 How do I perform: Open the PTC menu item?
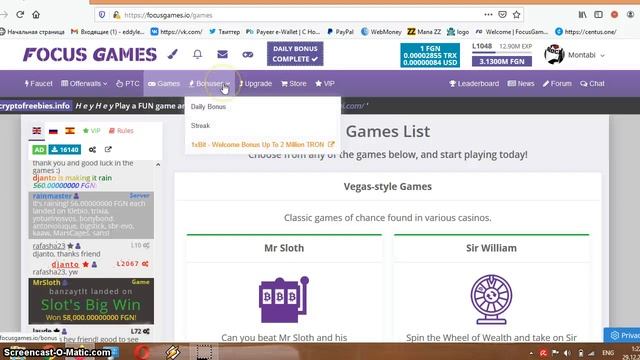coord(128,83)
